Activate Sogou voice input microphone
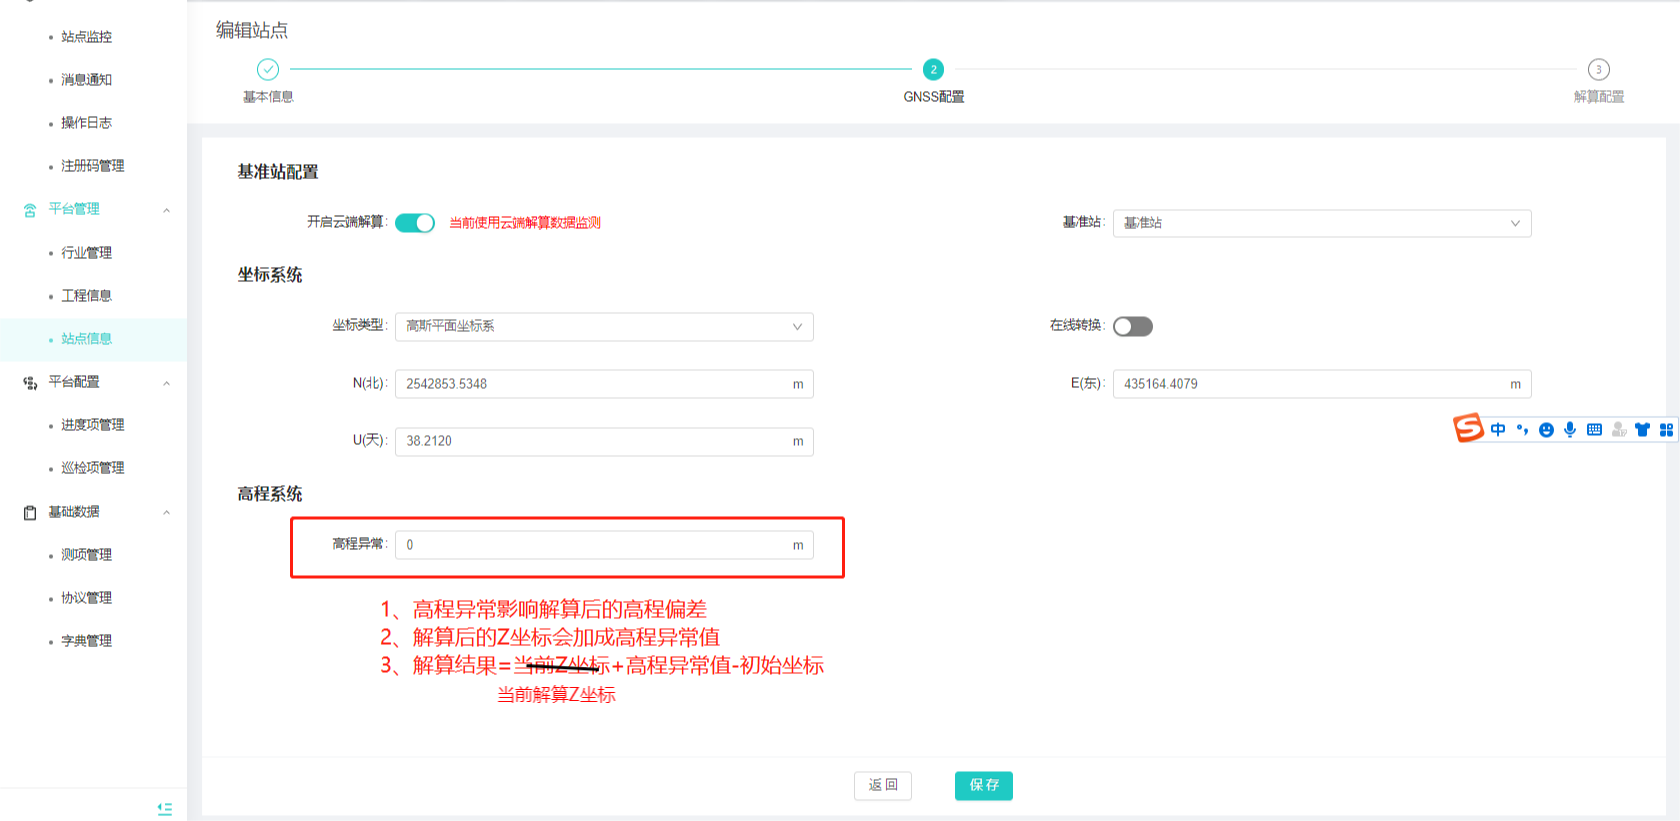Viewport: 1680px width, 821px height. 1570,430
